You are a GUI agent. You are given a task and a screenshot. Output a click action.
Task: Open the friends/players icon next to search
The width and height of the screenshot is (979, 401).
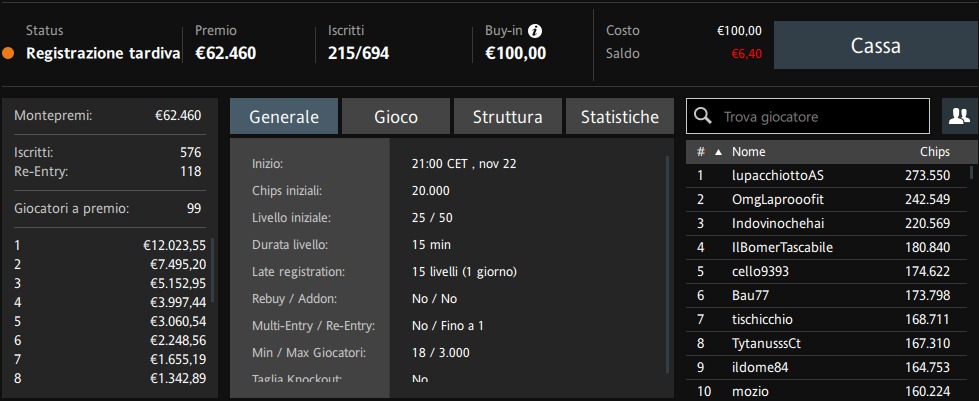959,116
